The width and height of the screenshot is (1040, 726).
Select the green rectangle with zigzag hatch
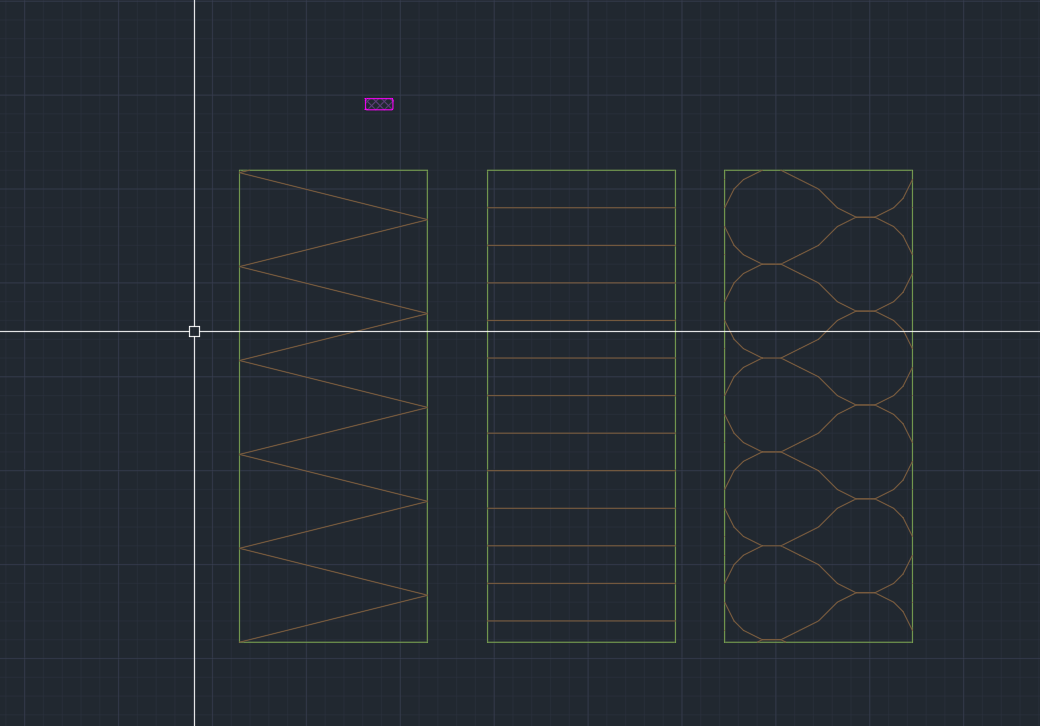[x=333, y=406]
